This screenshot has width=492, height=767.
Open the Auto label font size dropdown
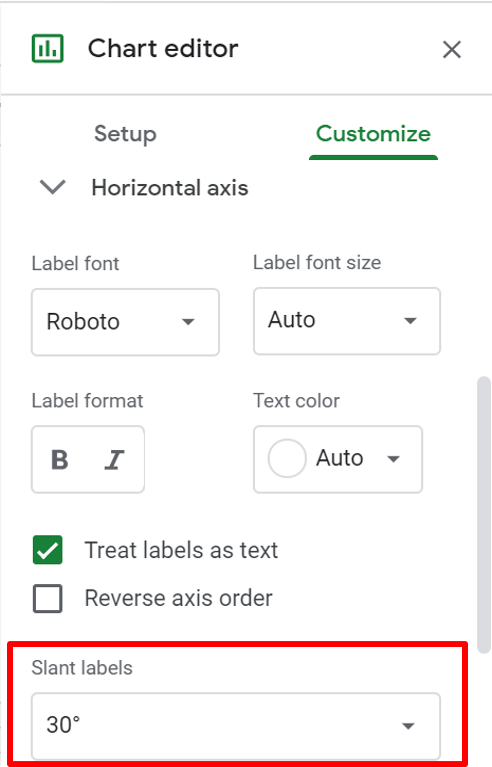[347, 321]
